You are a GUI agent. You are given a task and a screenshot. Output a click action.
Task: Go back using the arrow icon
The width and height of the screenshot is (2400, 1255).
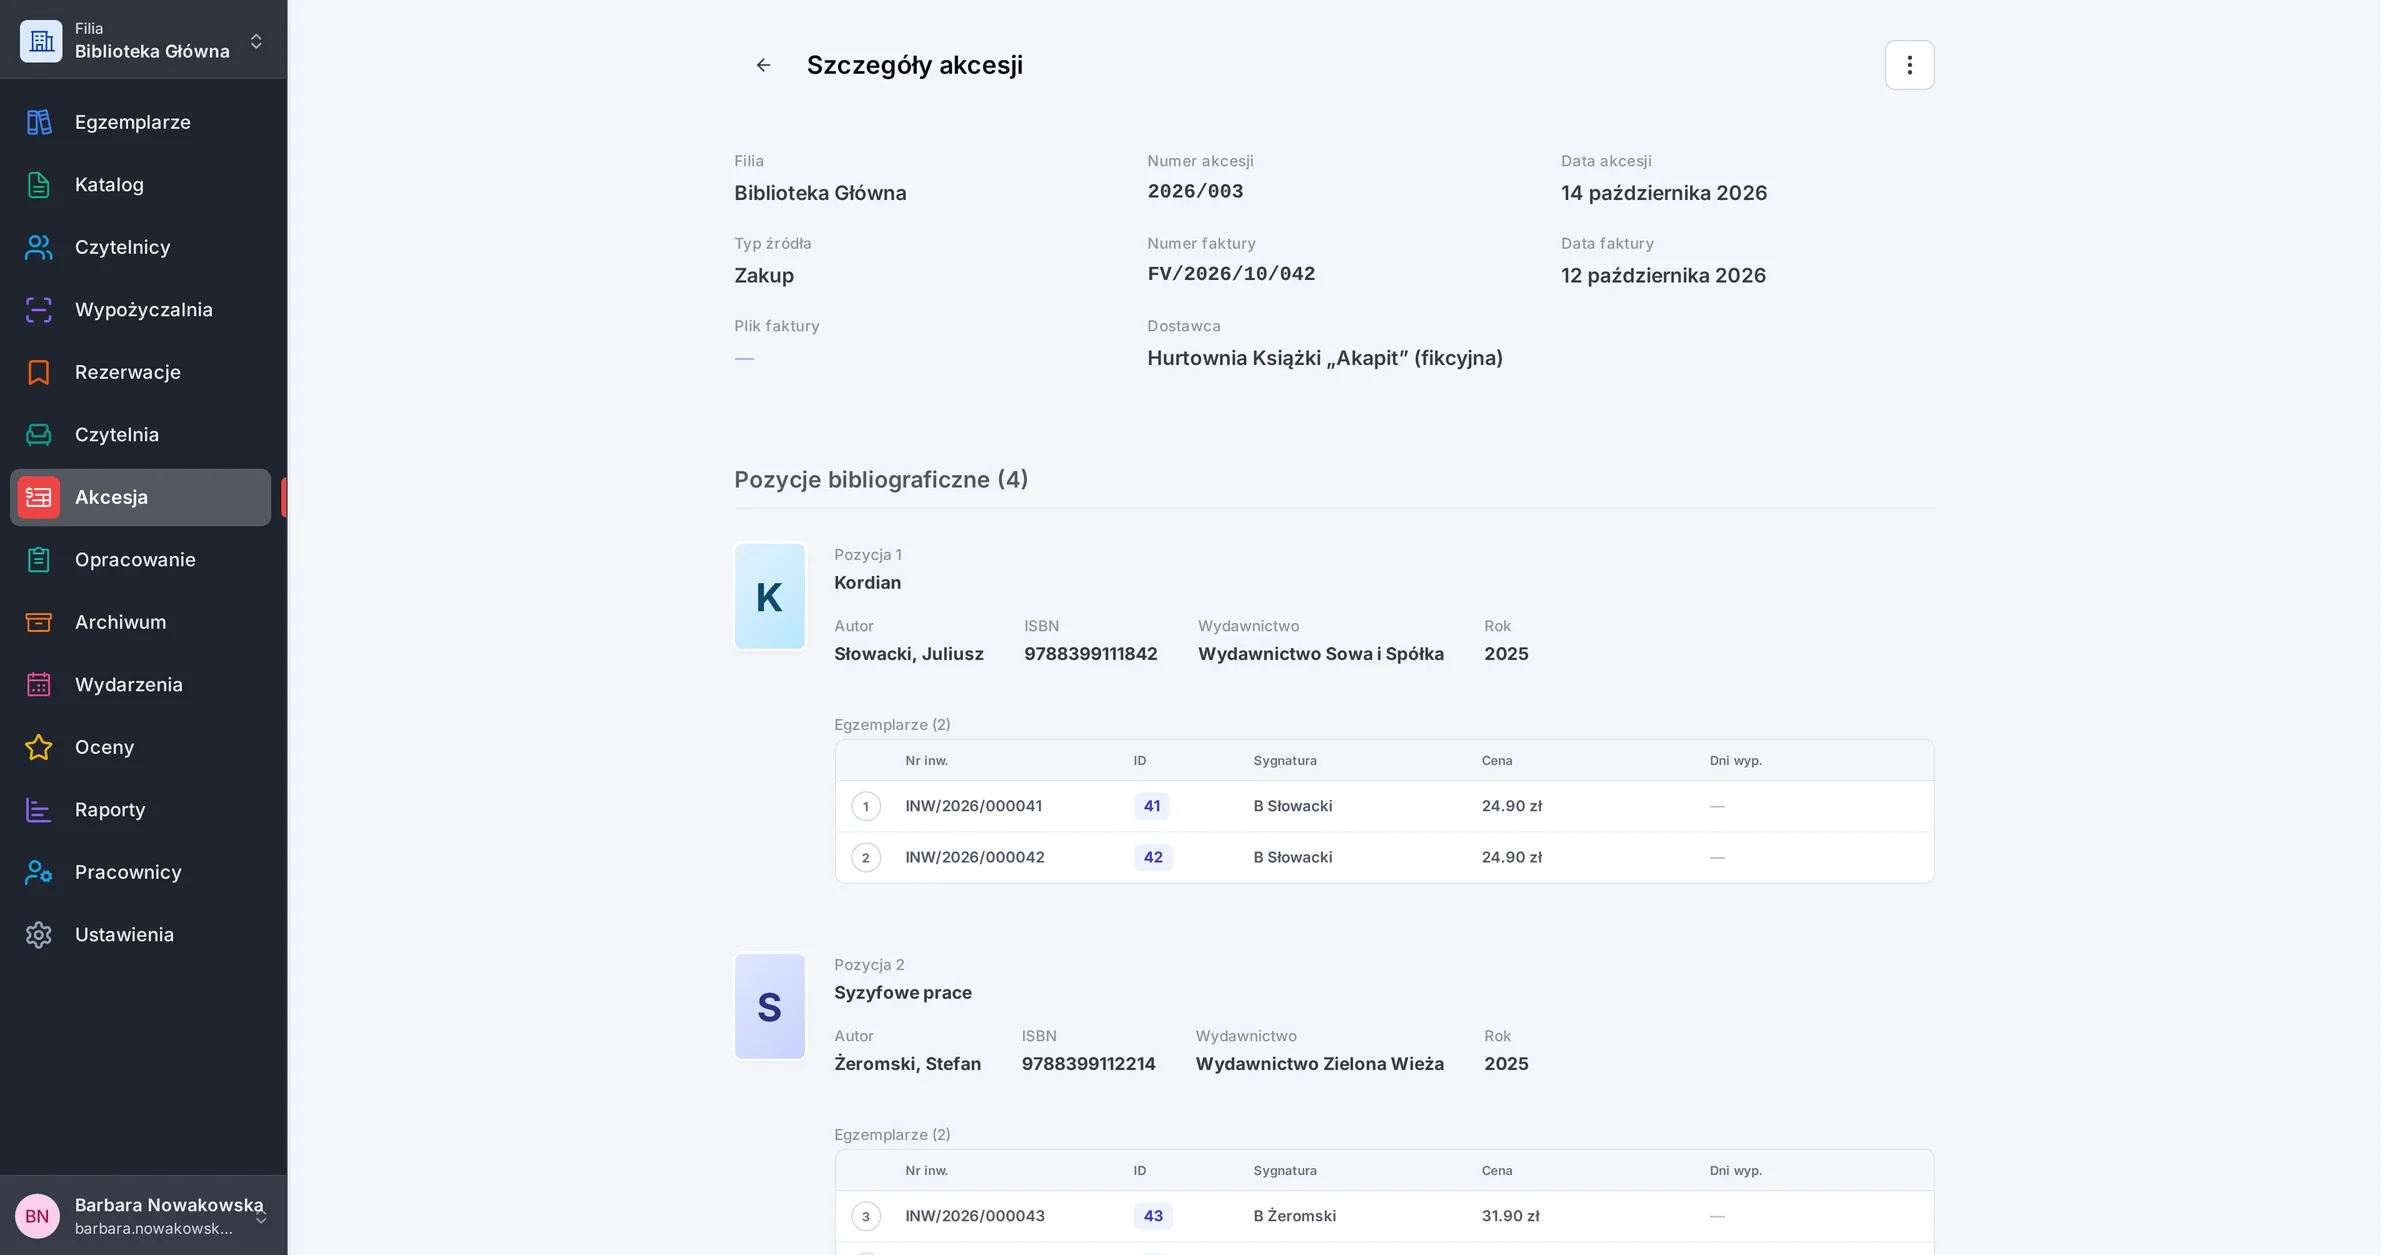[763, 65]
